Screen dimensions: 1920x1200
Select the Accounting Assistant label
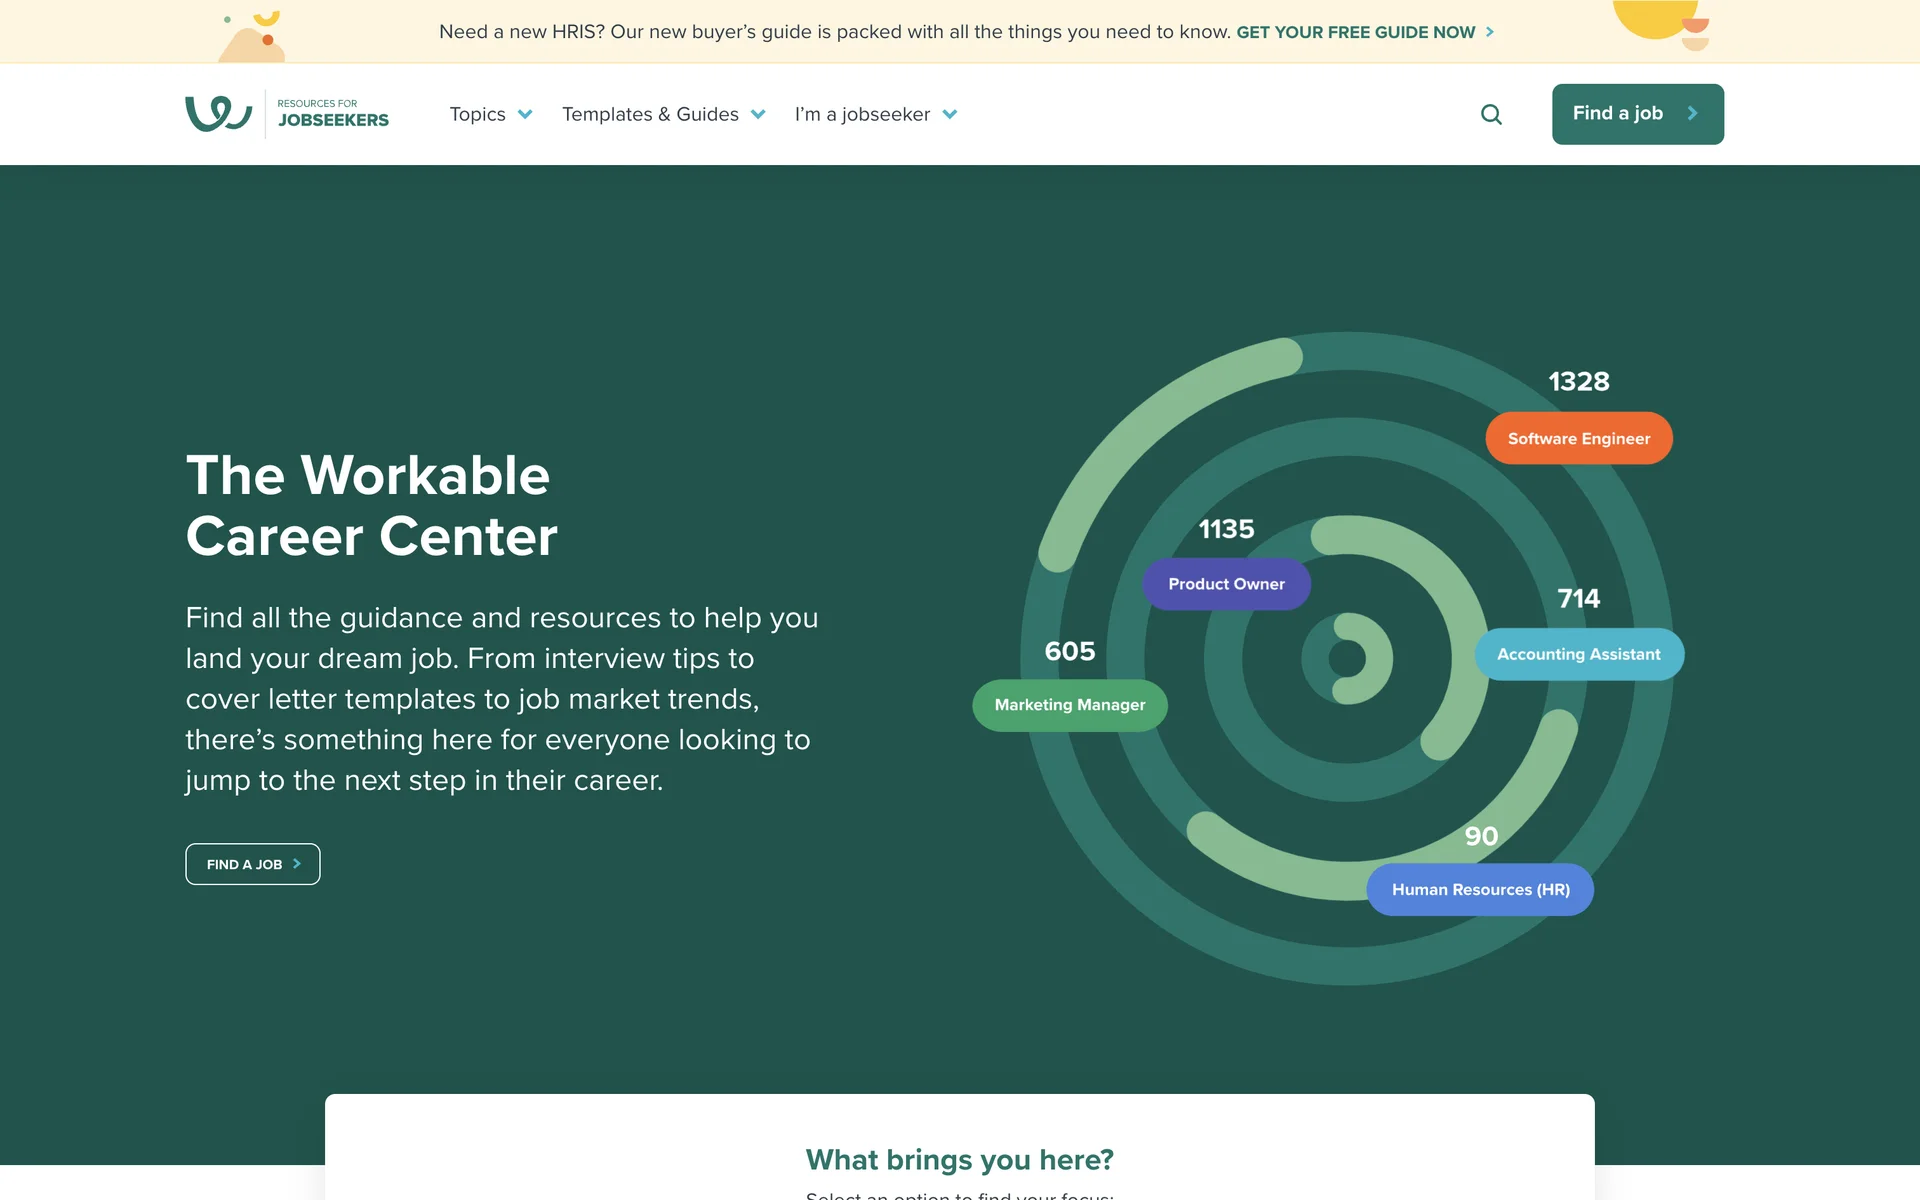pos(1578,654)
